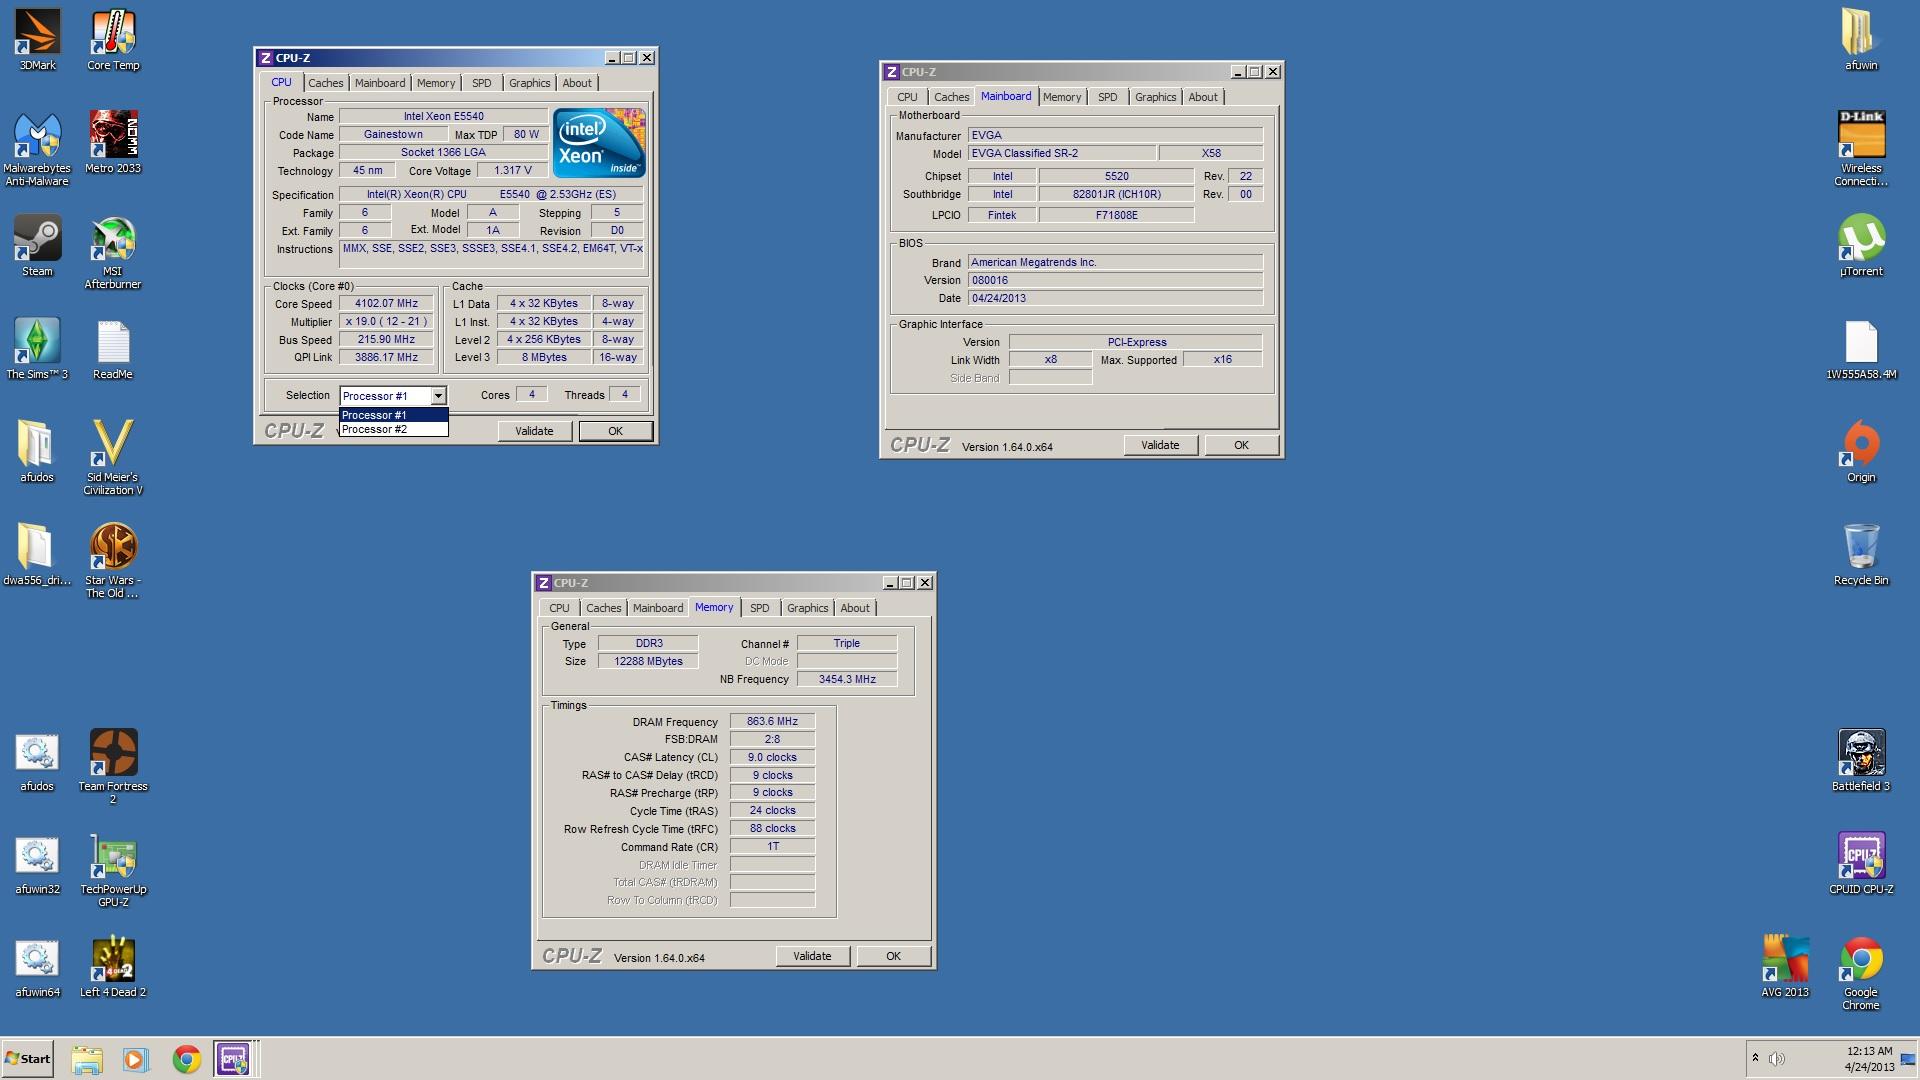1920x1080 pixels.
Task: Open the ReadMe file icon
Action: pyautogui.click(x=113, y=348)
